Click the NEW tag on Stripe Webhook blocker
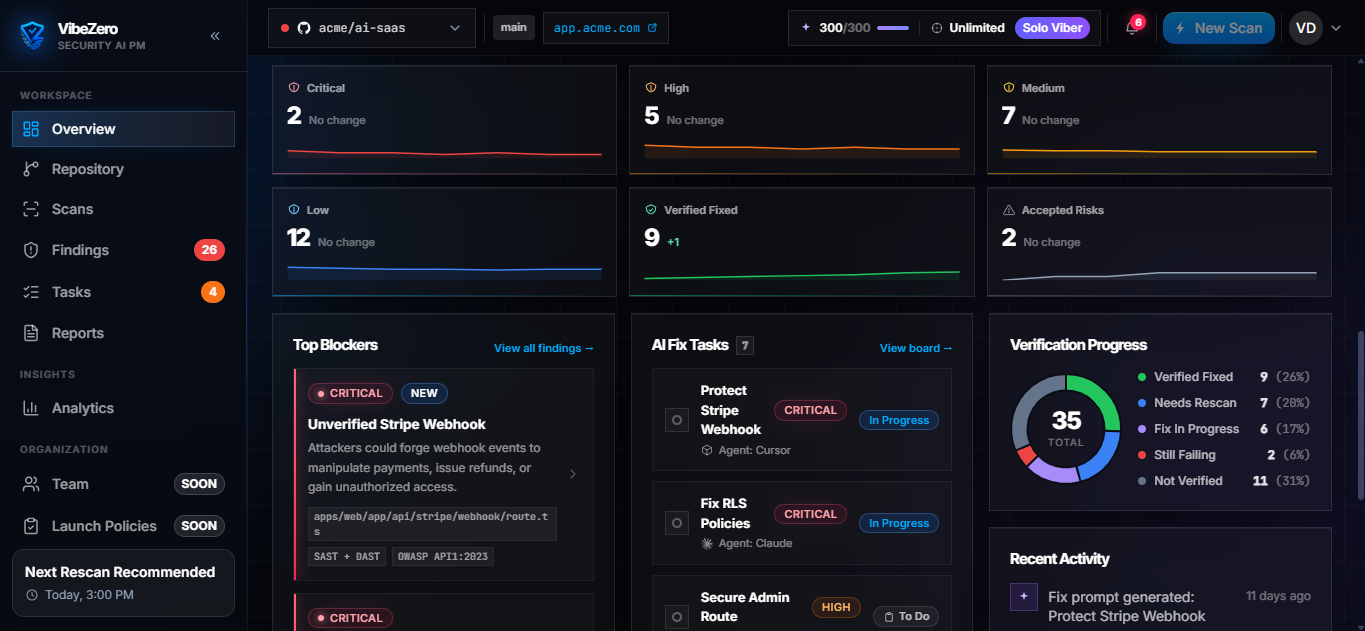This screenshot has width=1365, height=631. pyautogui.click(x=424, y=393)
